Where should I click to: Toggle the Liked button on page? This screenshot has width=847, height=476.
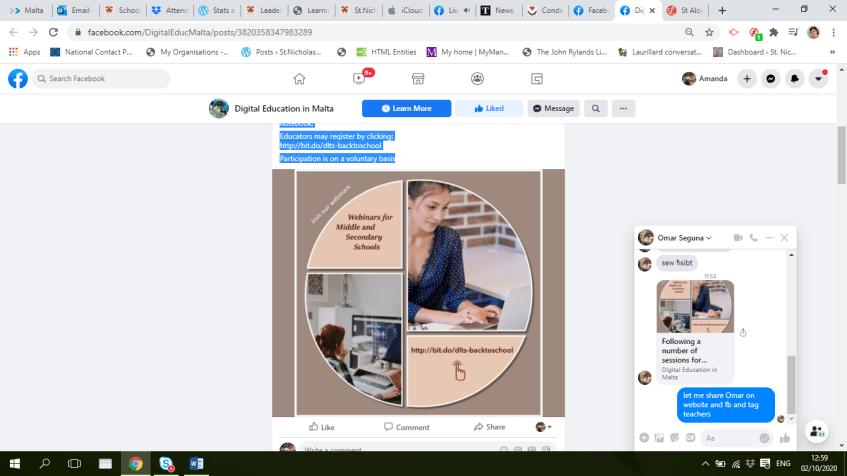[489, 108]
